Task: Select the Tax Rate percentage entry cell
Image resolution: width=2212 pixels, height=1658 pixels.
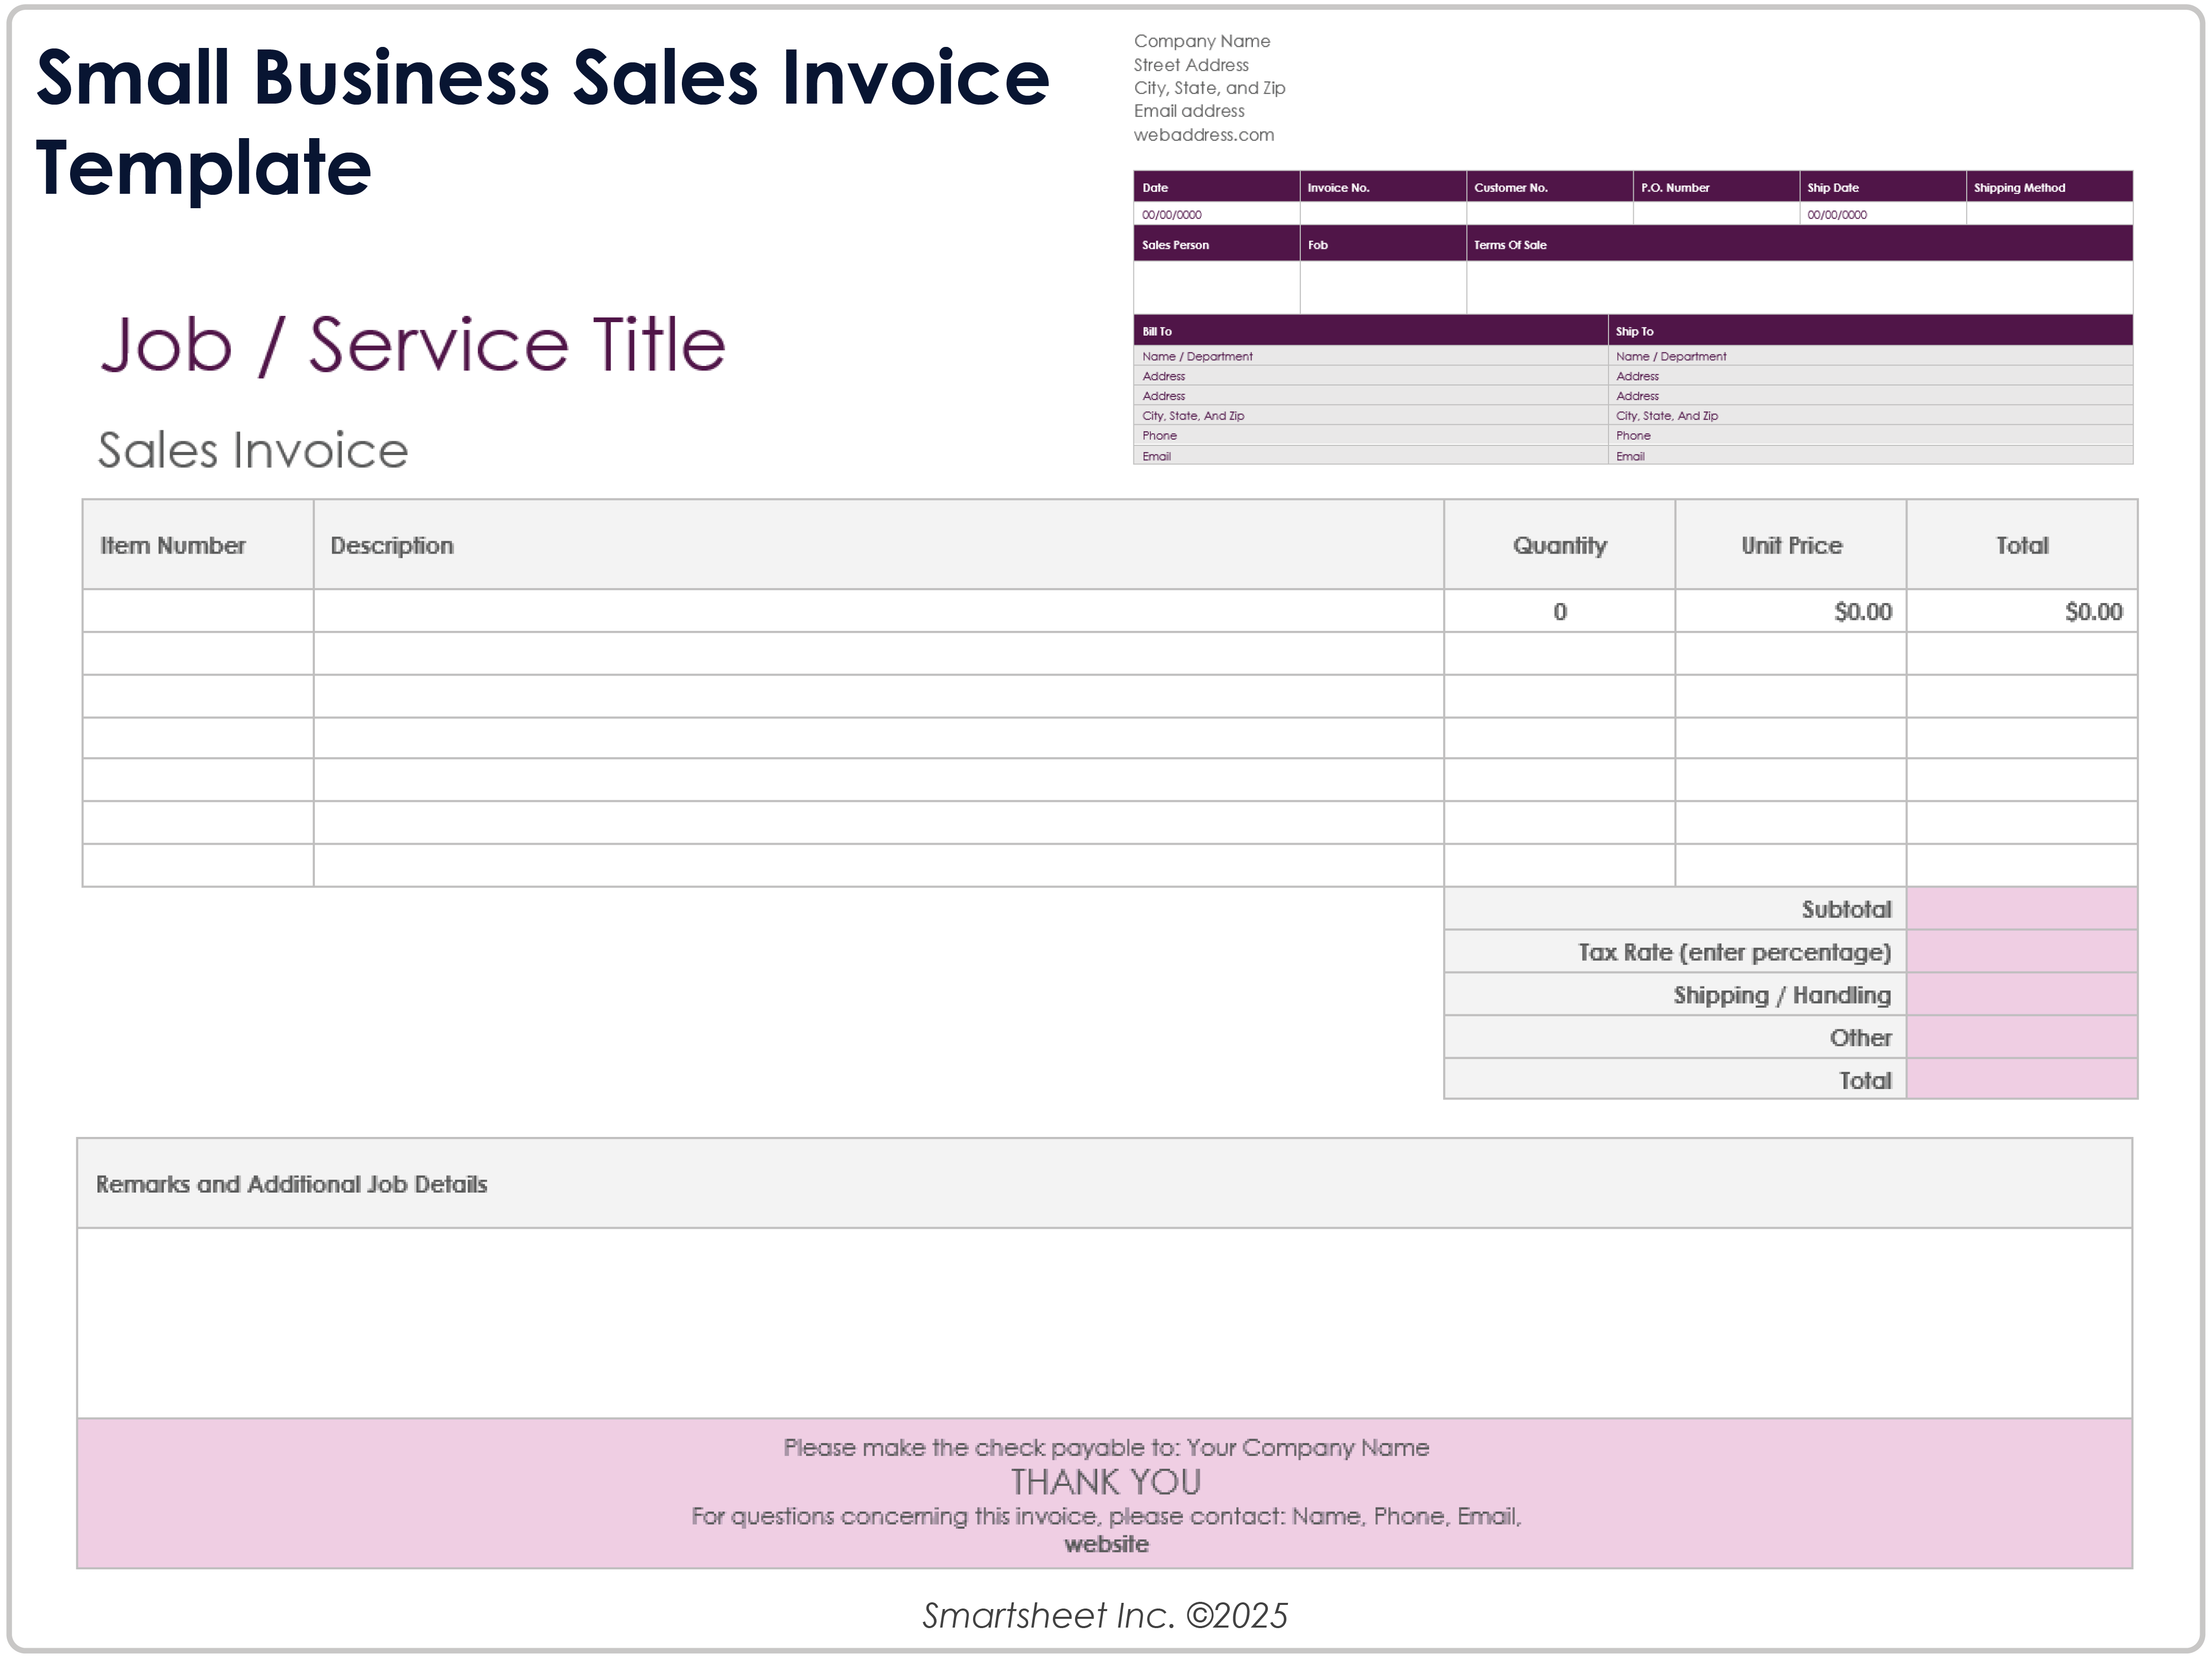Action: 2024,951
